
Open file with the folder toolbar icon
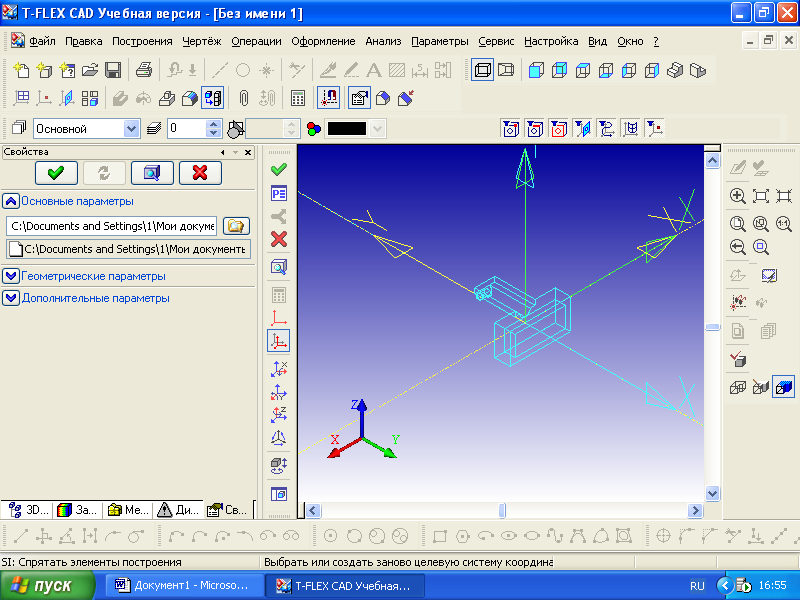click(x=90, y=70)
